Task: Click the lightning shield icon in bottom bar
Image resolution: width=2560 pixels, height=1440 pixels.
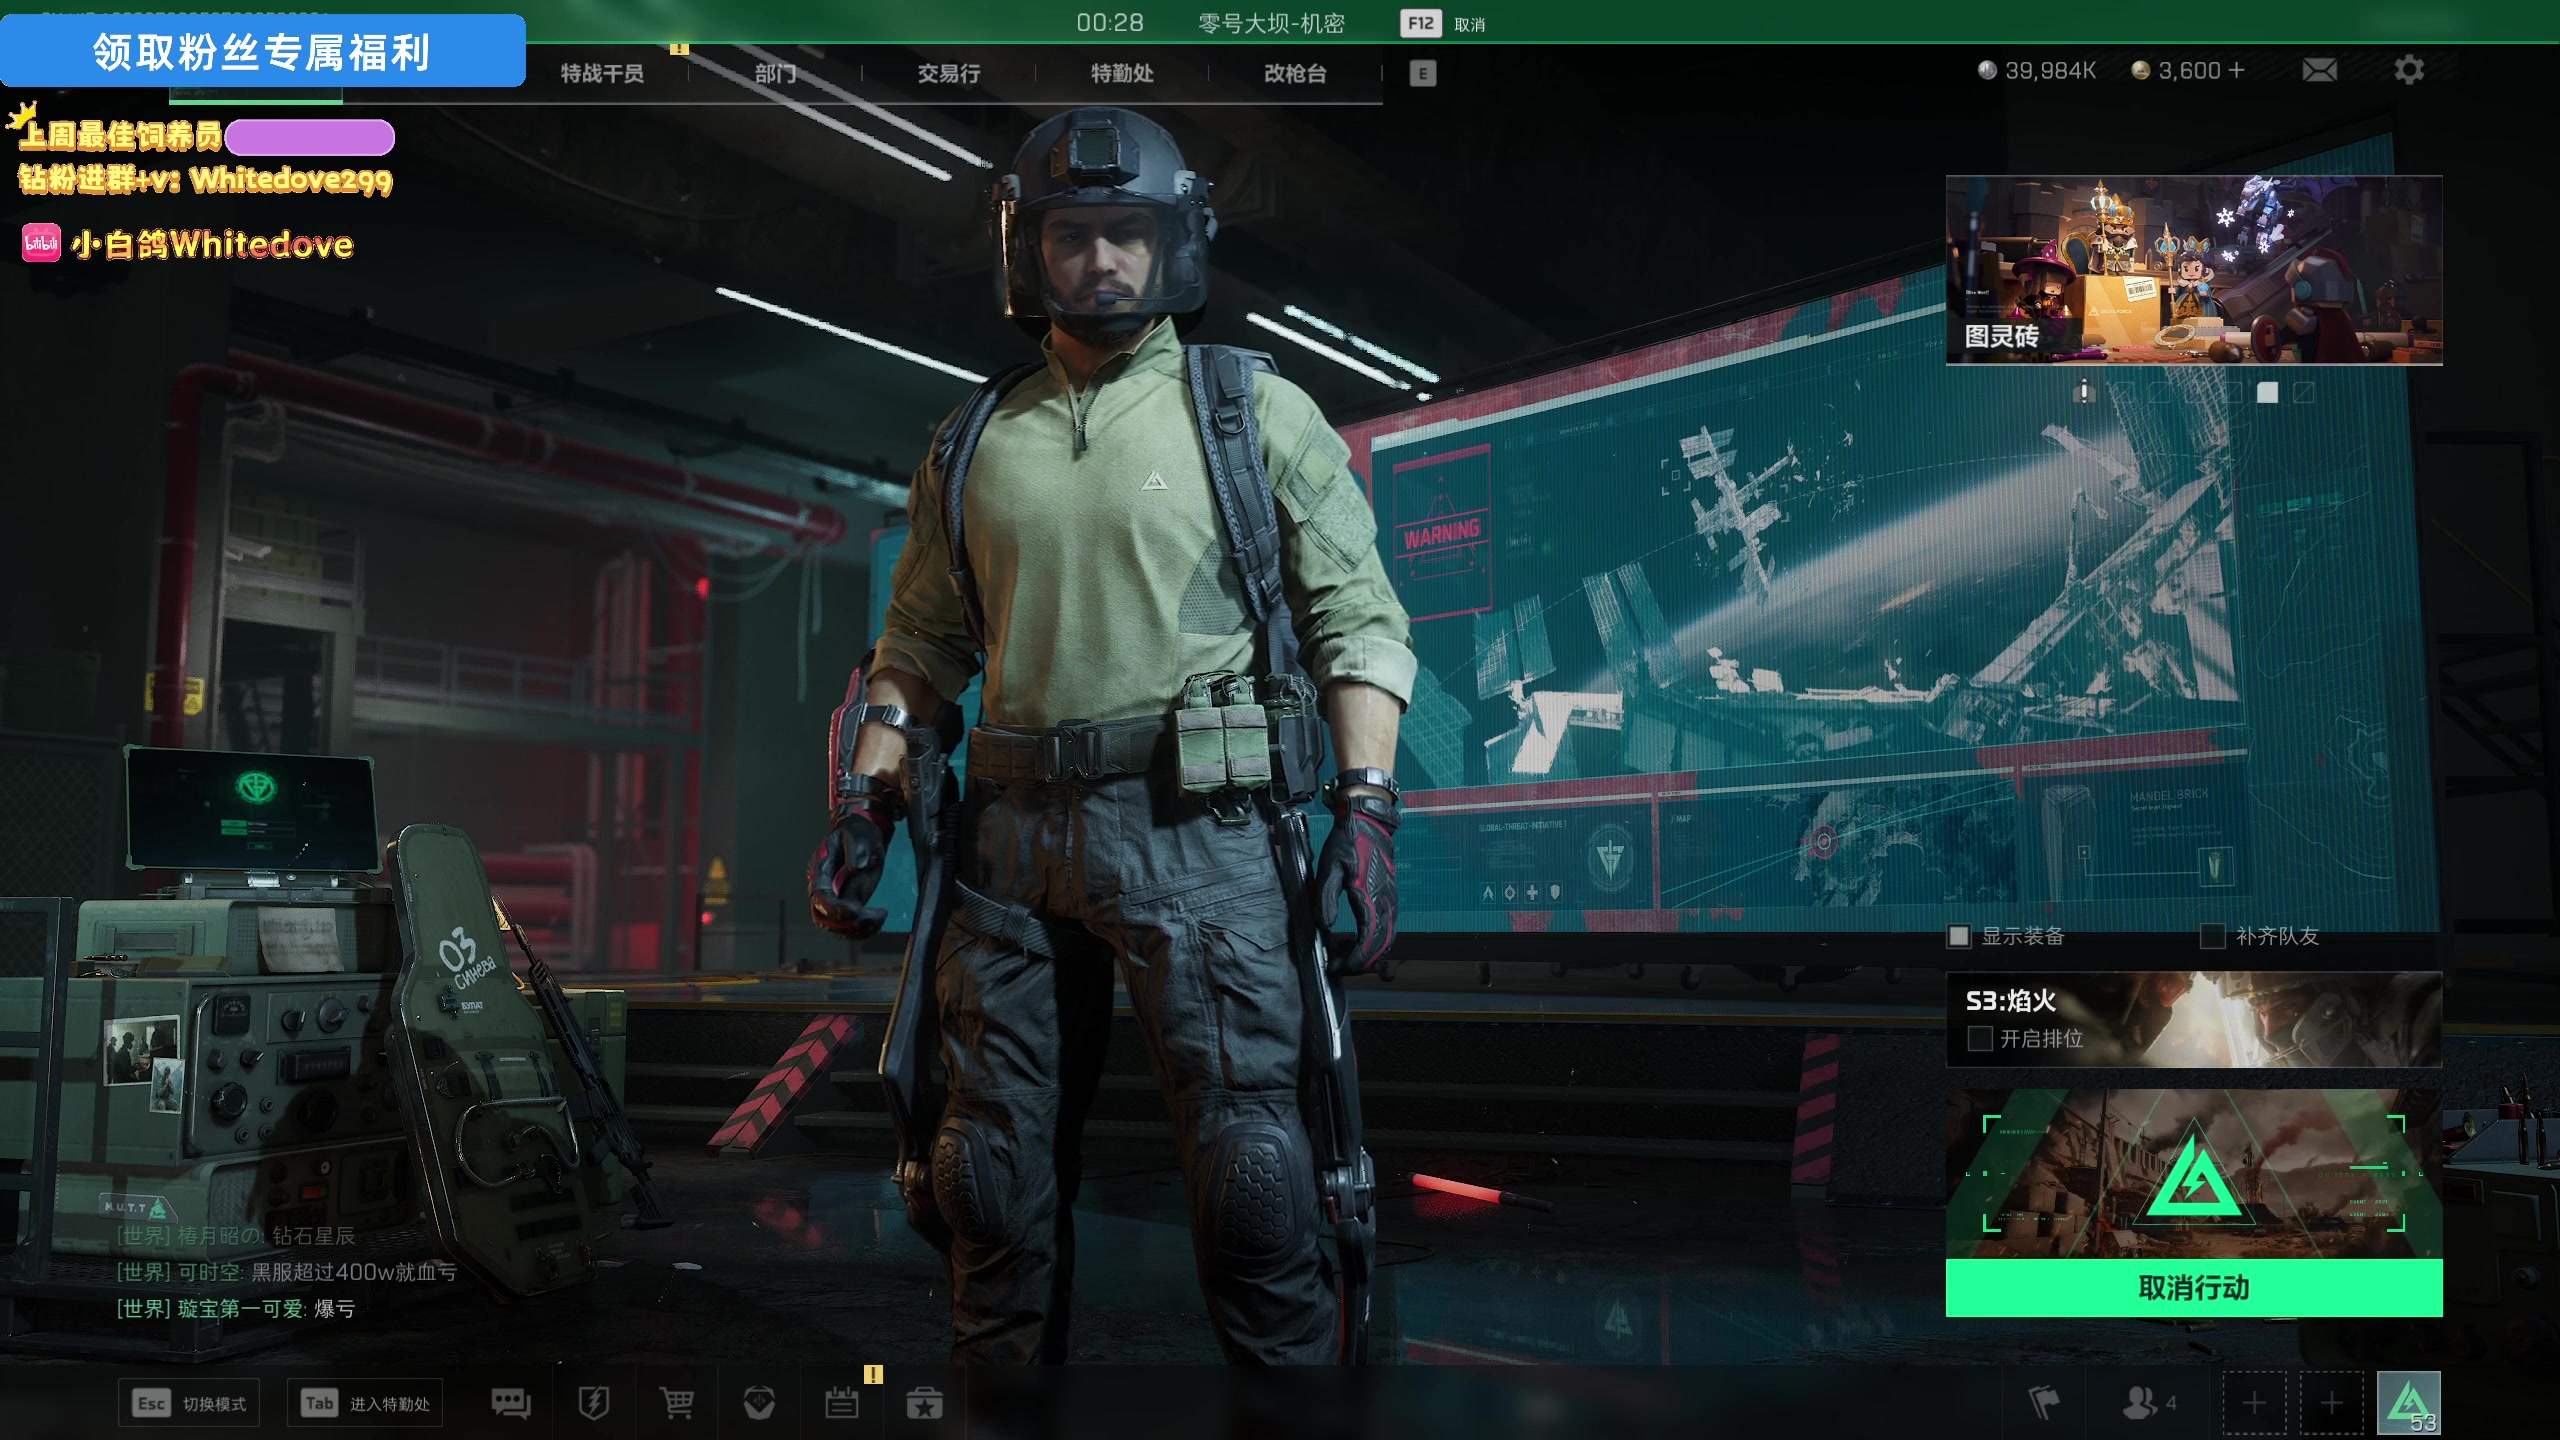Action: coord(594,1403)
